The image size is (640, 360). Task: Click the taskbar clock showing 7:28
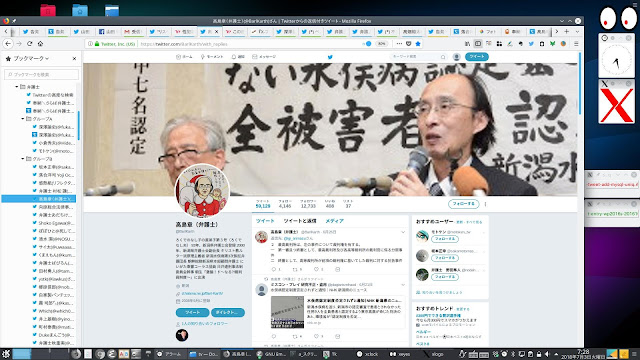[x=583, y=354]
